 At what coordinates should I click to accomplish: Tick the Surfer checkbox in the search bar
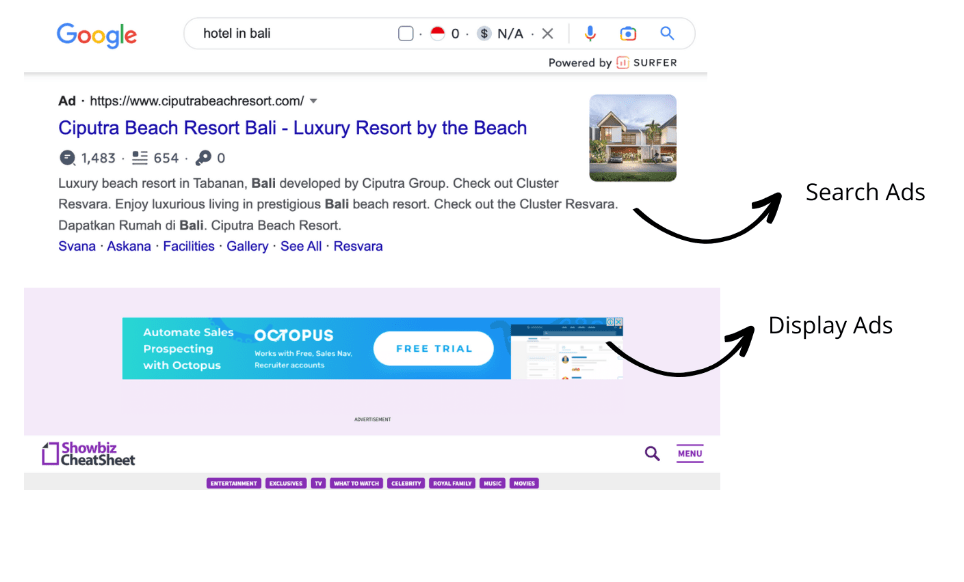tap(406, 33)
